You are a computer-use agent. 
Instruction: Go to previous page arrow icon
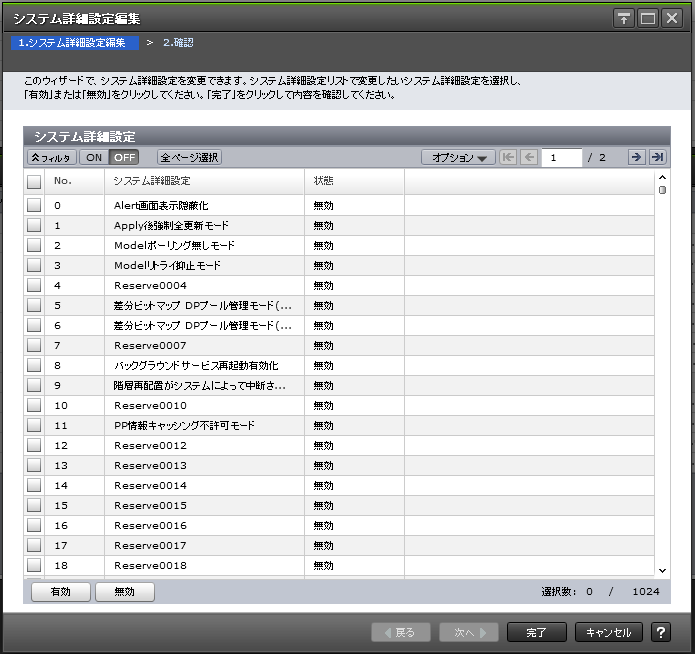click(x=529, y=157)
